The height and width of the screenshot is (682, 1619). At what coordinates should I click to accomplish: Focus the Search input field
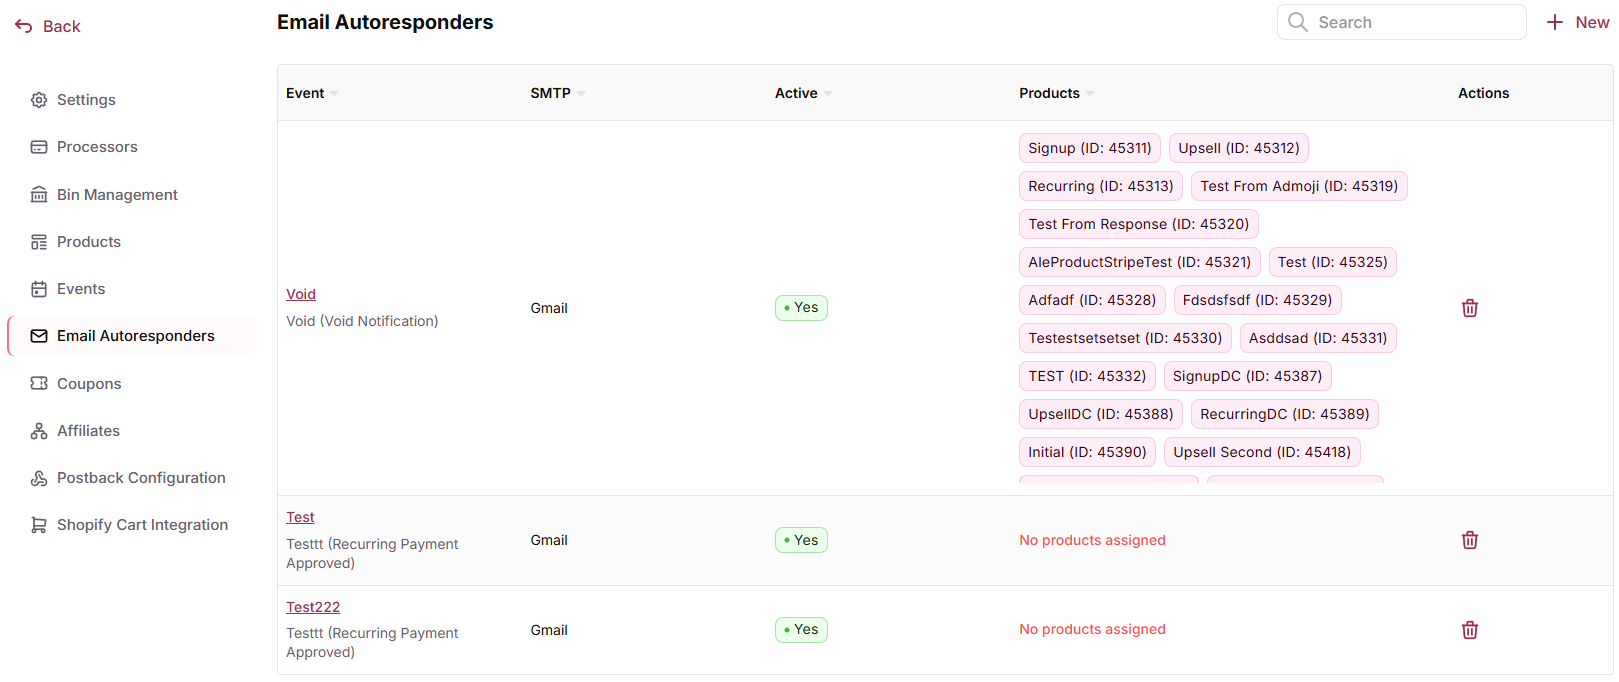point(1402,22)
